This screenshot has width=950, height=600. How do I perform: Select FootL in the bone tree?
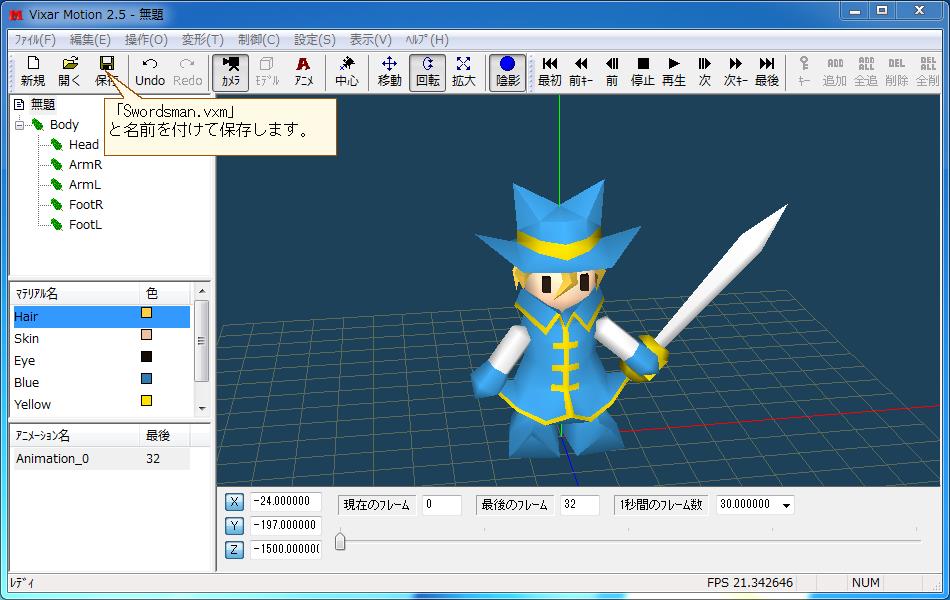tap(85, 224)
